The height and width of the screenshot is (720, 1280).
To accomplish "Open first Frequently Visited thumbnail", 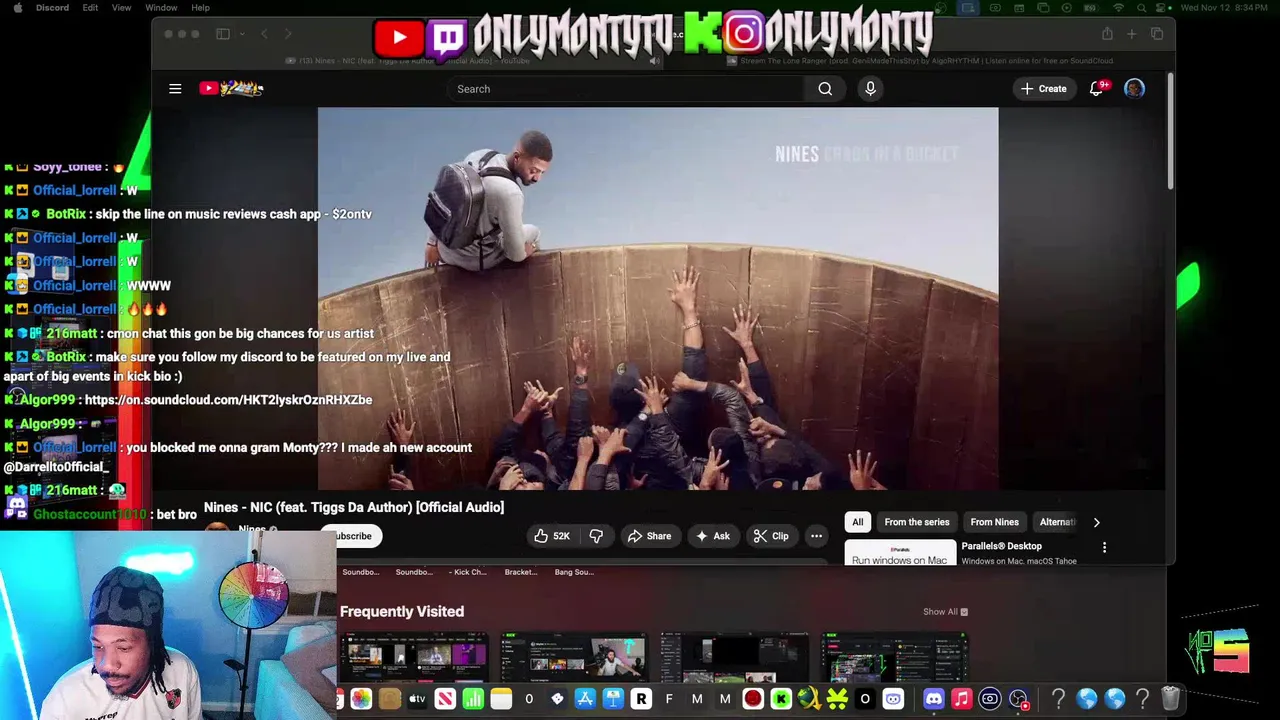I will tap(414, 657).
